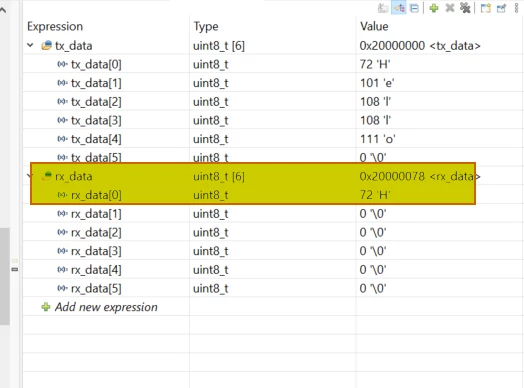Click the green plus beside Add new expression
Viewport: 524px width, 388px height.
click(x=46, y=307)
